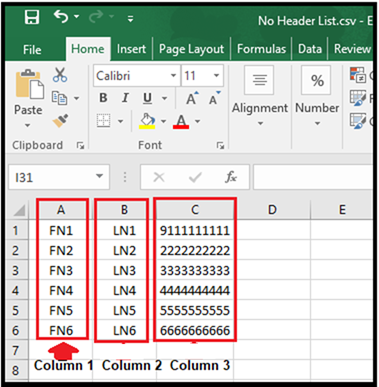The image size is (379, 387).
Task: Open the Page Layout tab
Action: [191, 49]
